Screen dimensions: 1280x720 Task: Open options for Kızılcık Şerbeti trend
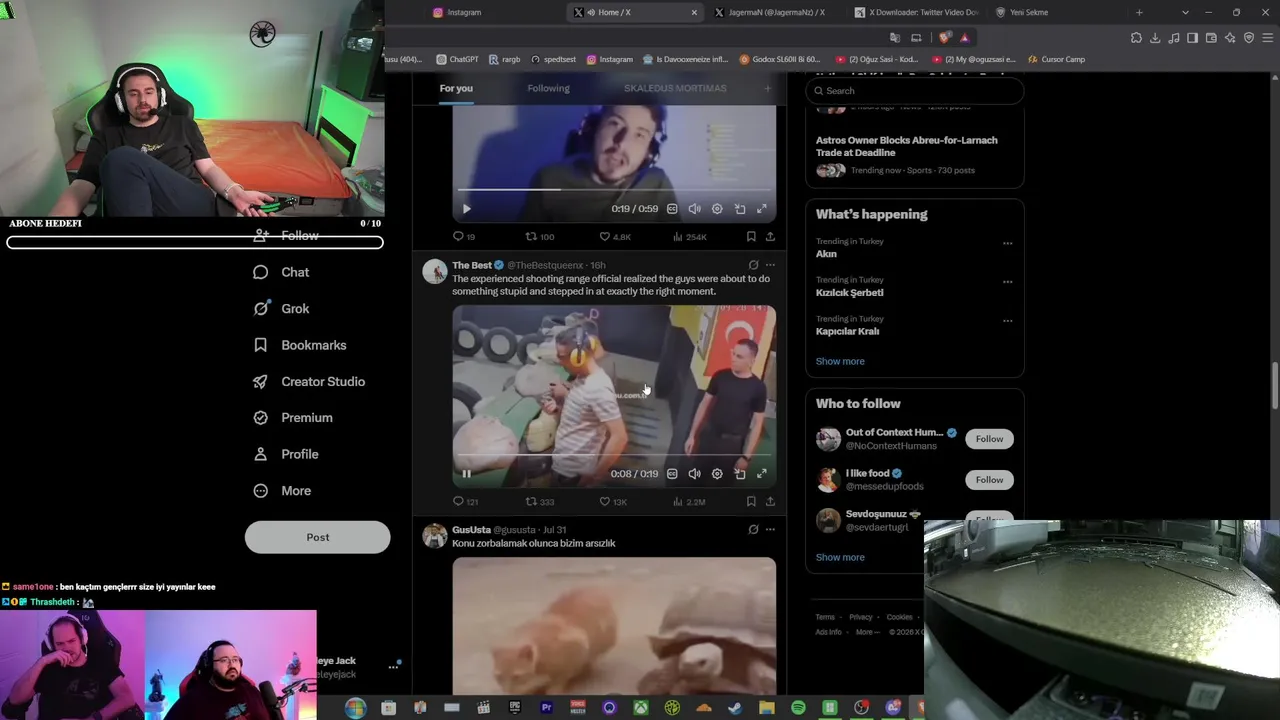point(1007,282)
